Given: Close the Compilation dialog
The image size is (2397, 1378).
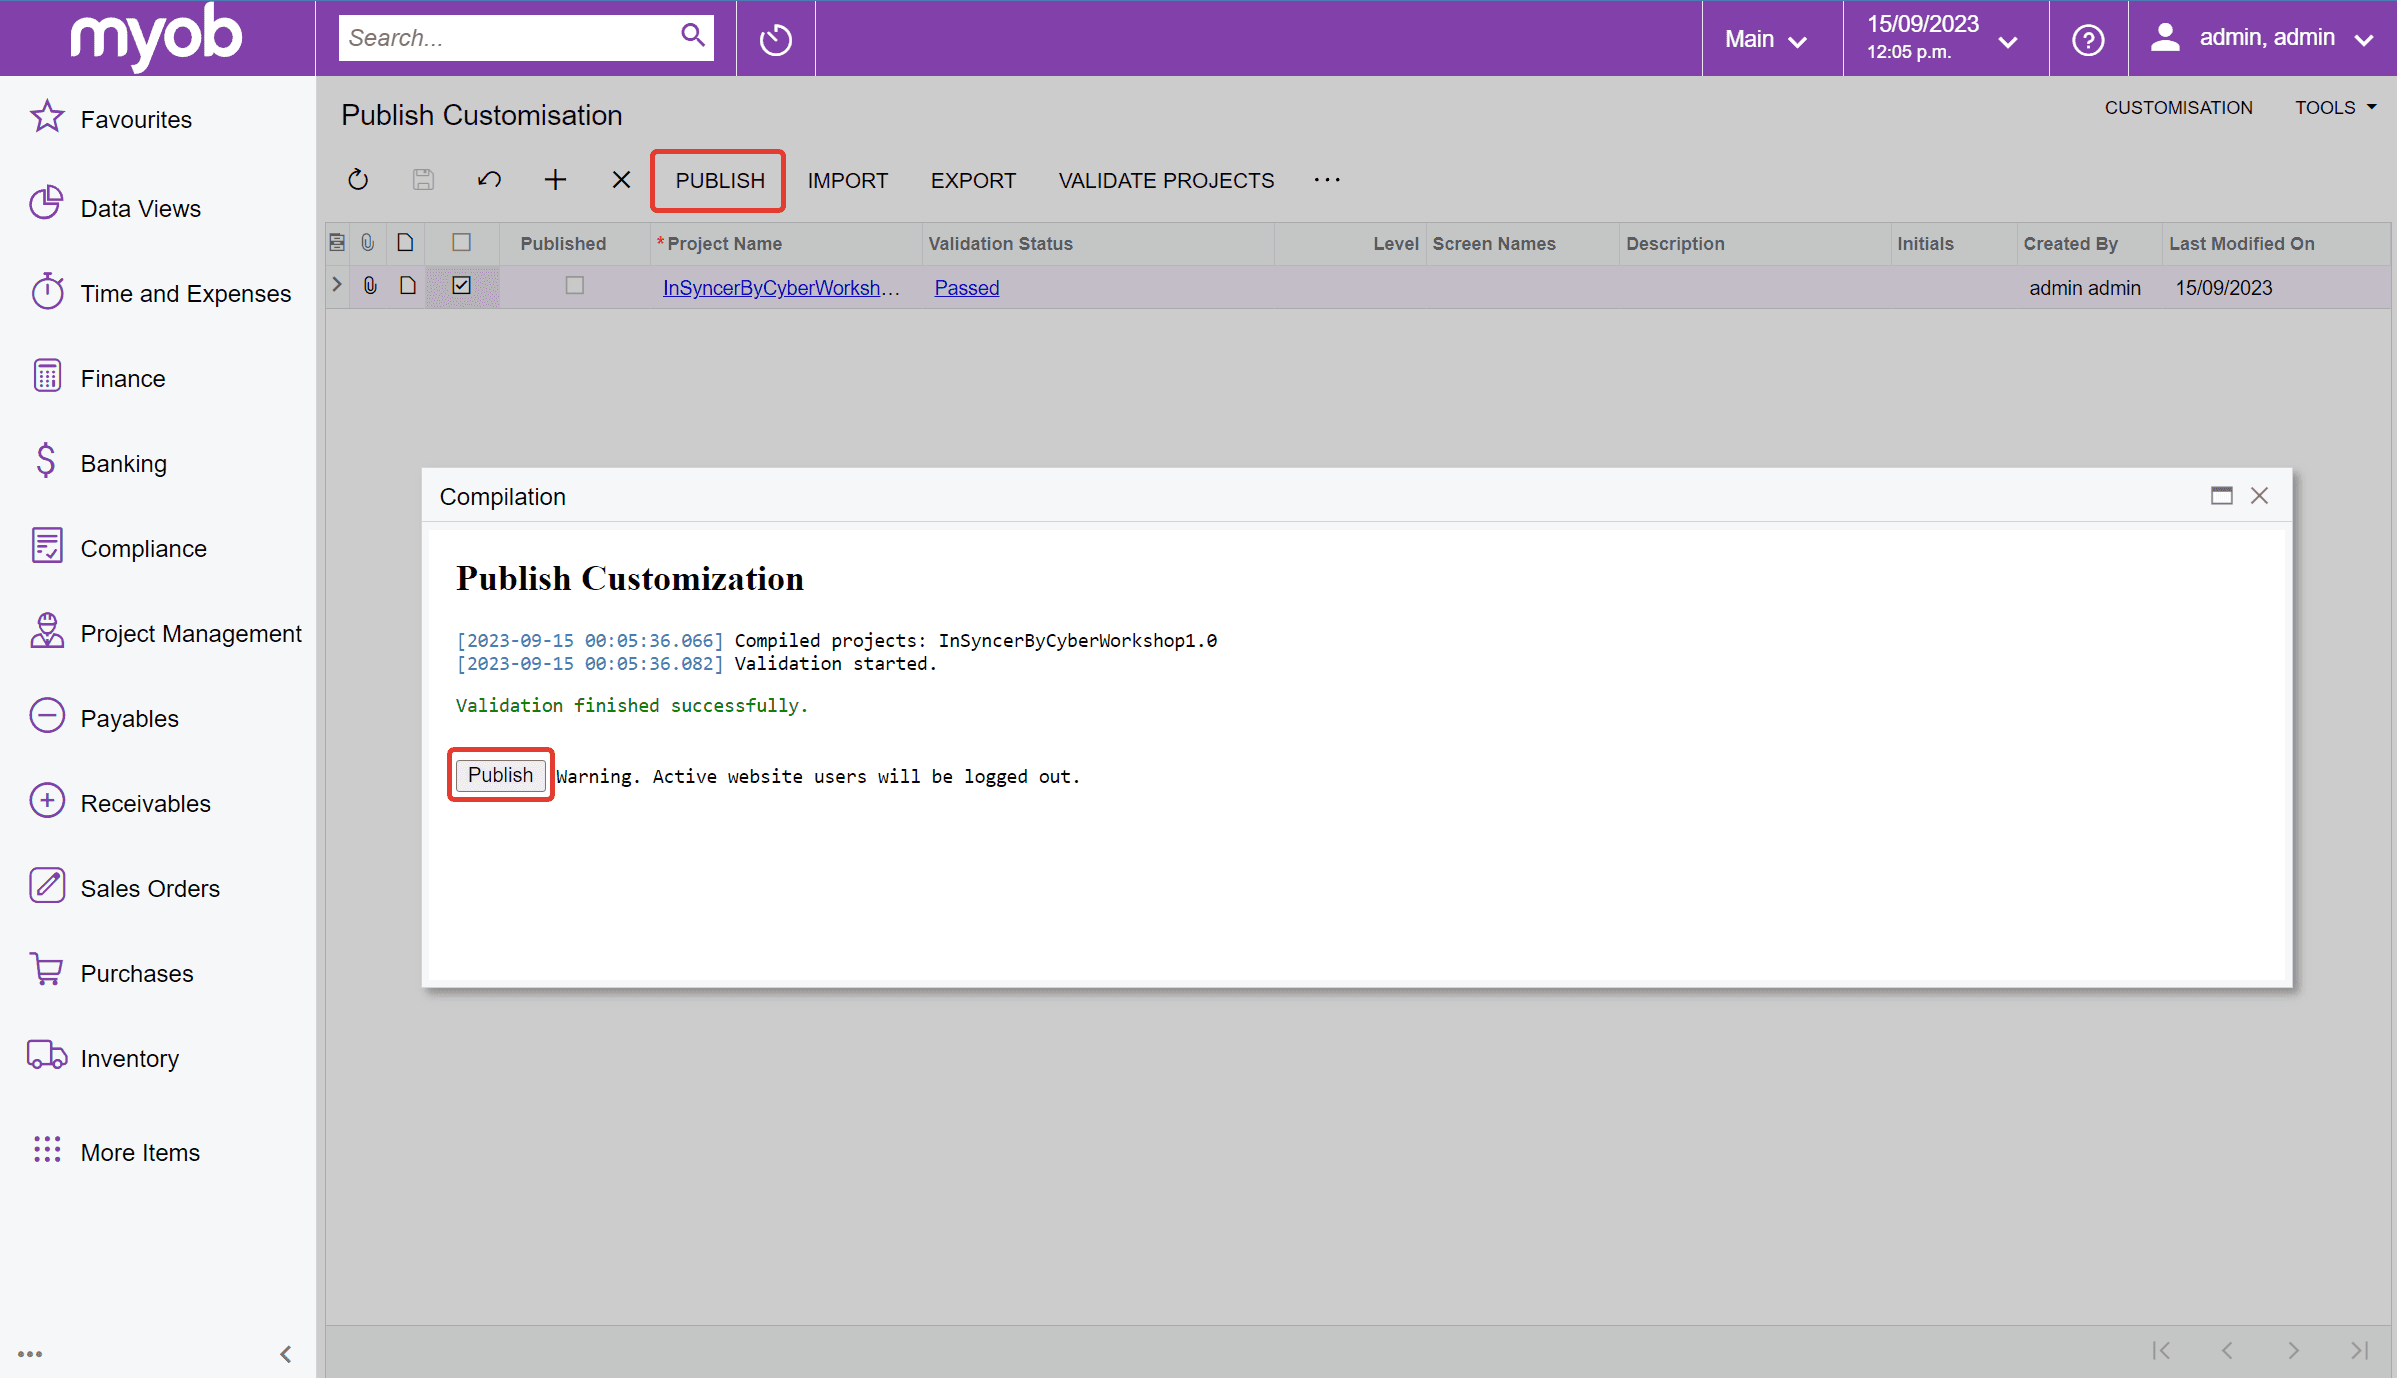Looking at the screenshot, I should click(2259, 495).
